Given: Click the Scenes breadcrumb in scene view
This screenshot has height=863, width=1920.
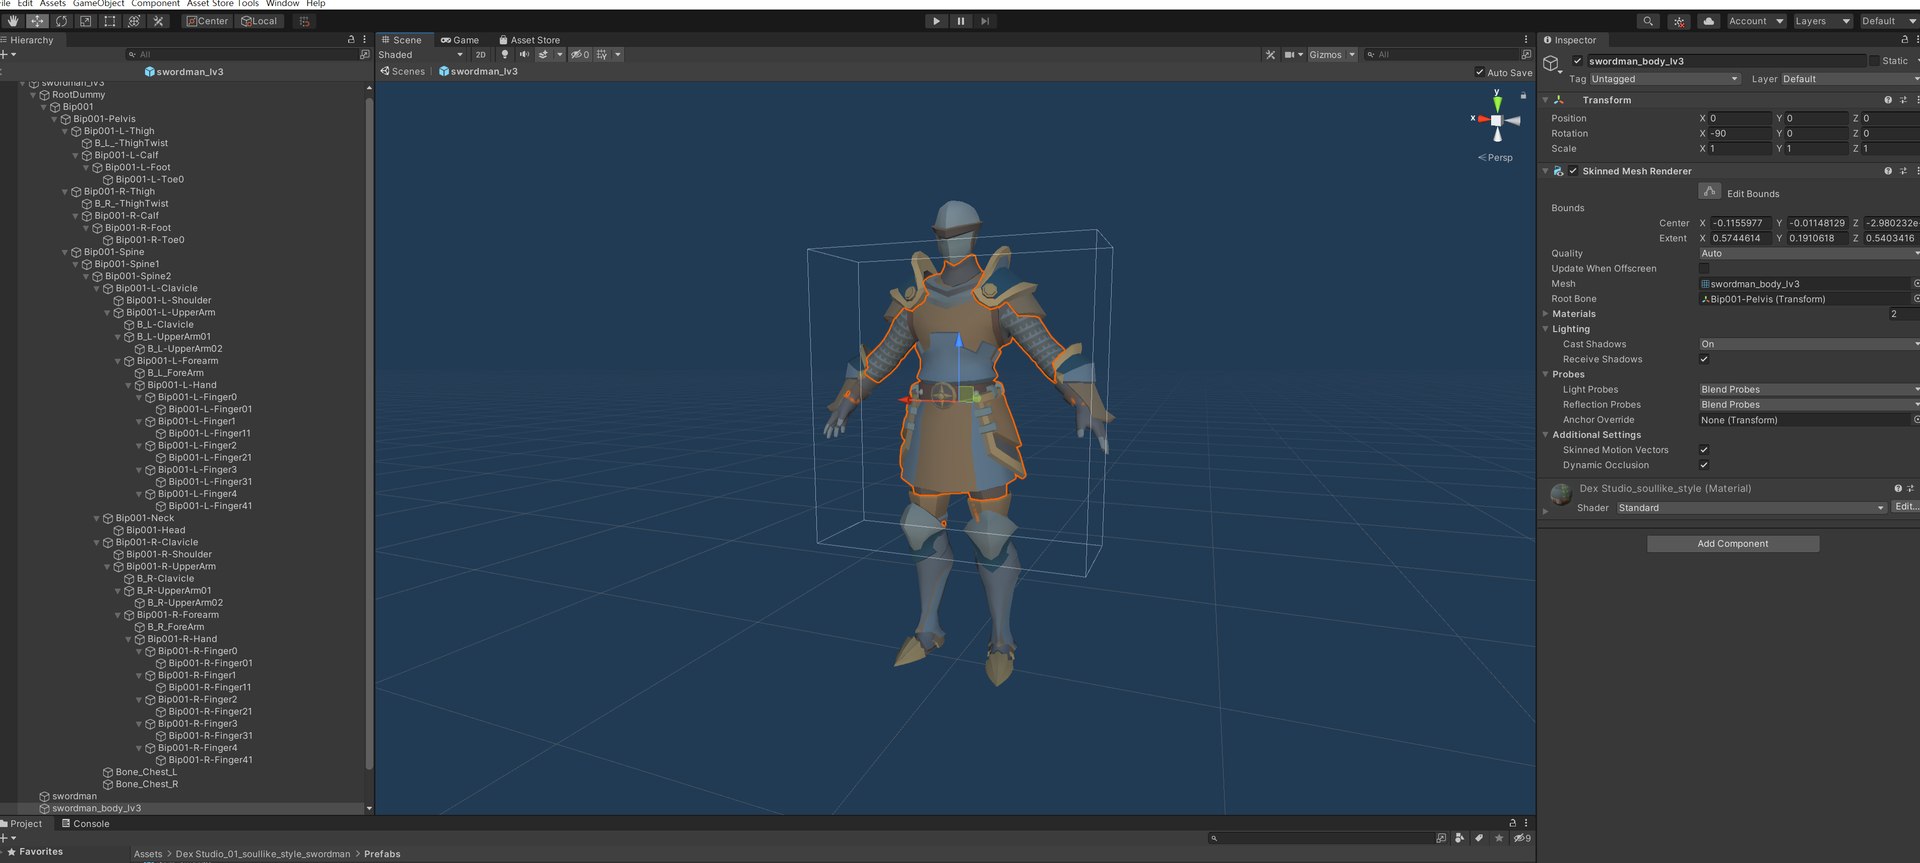Looking at the screenshot, I should 403,72.
